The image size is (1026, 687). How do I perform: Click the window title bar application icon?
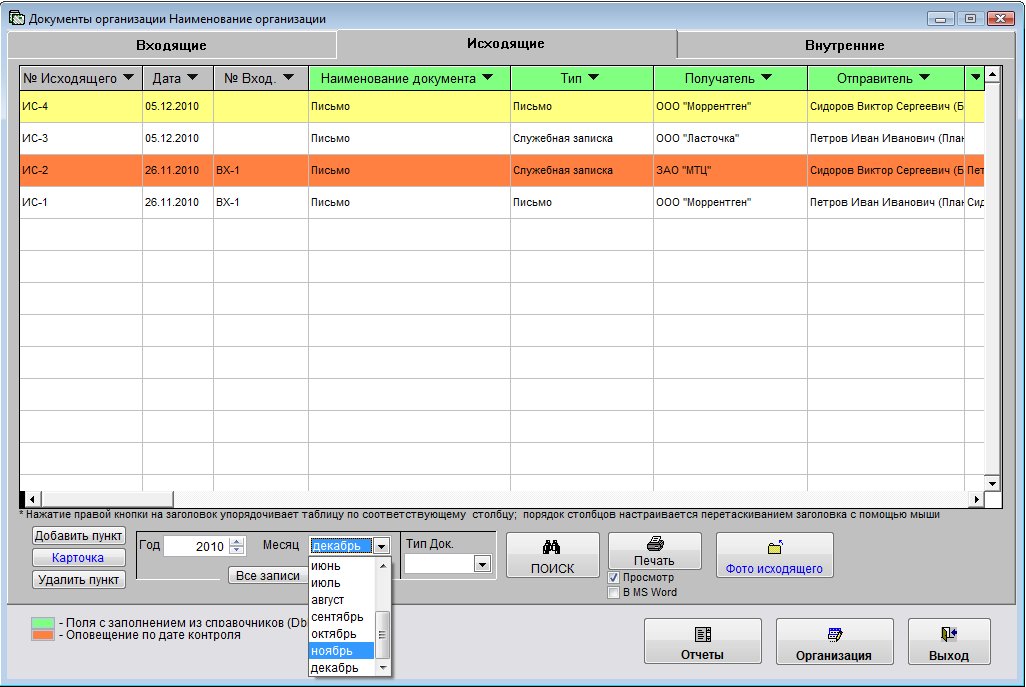tap(16, 19)
